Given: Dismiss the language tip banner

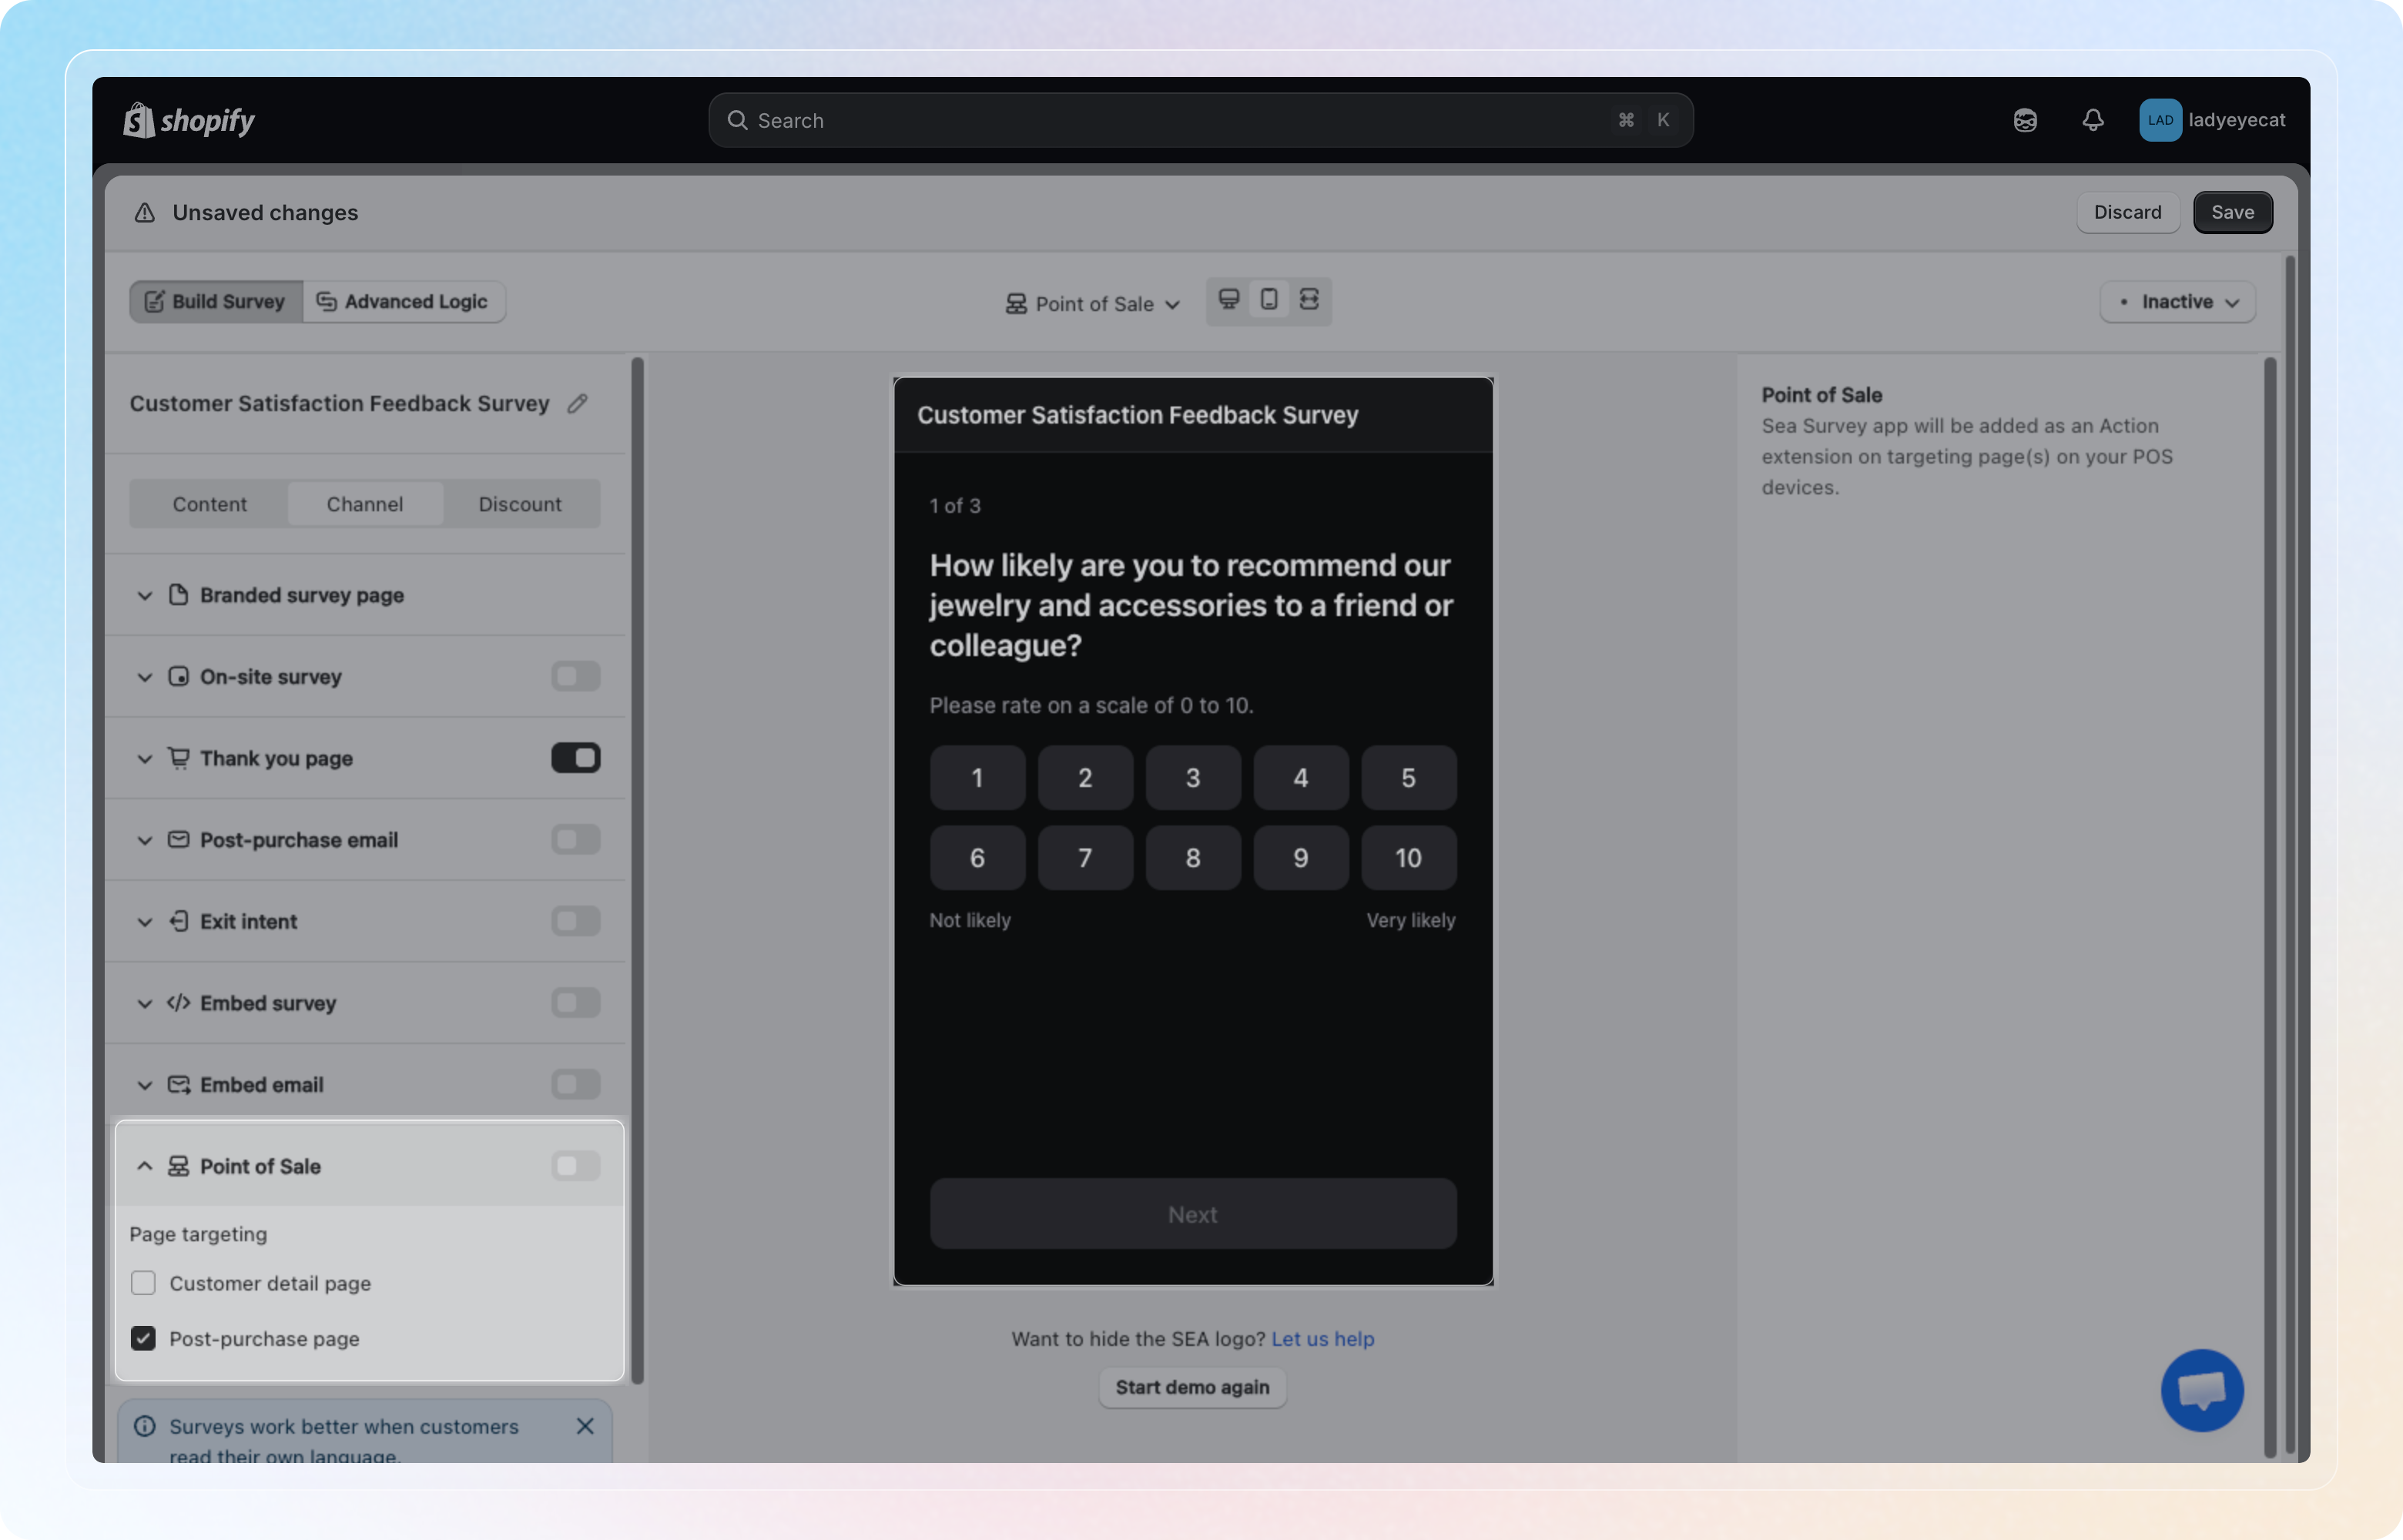Looking at the screenshot, I should [x=585, y=1426].
